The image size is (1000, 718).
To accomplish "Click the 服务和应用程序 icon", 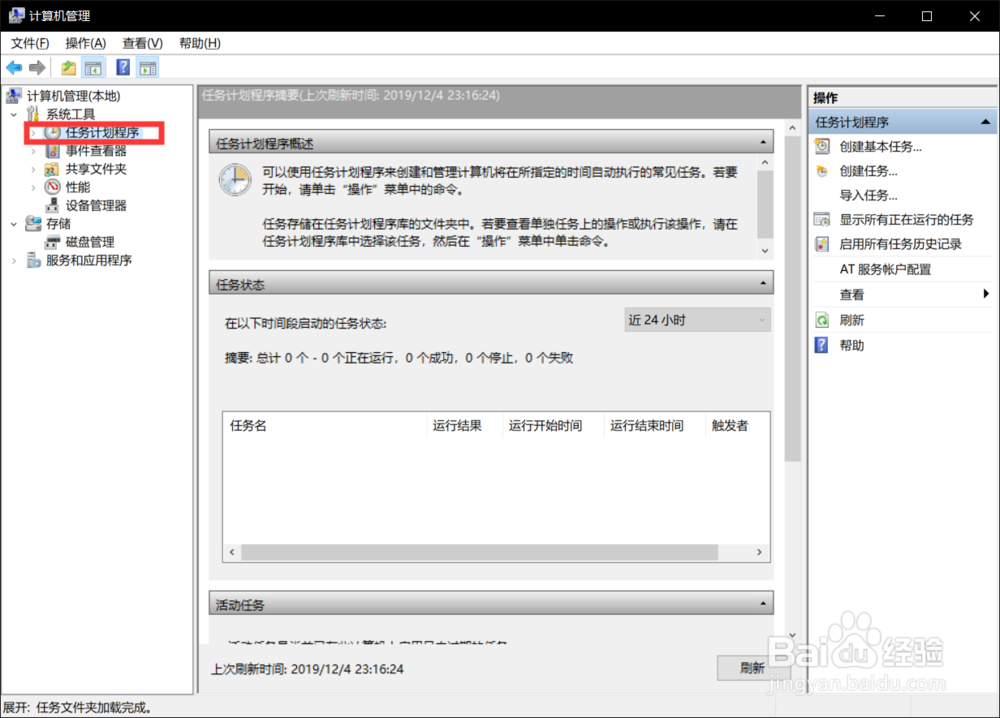I will [x=33, y=260].
